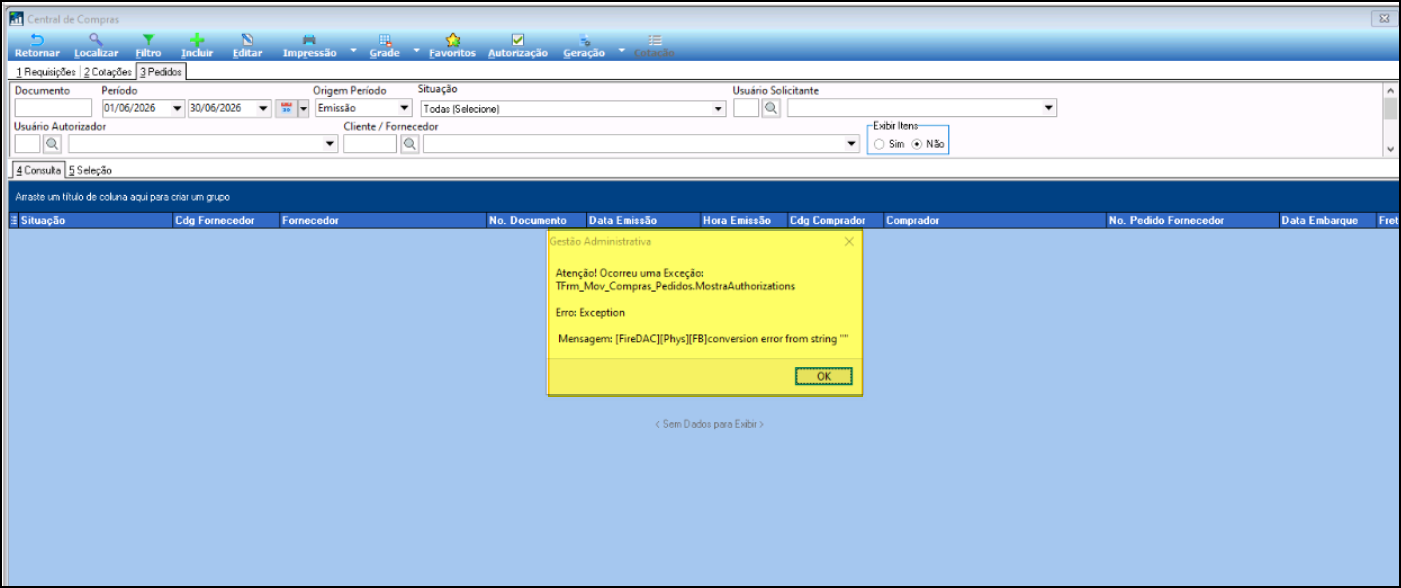Click the Autorização checkmark icon
Image resolution: width=1401 pixels, height=588 pixels.
tap(517, 40)
